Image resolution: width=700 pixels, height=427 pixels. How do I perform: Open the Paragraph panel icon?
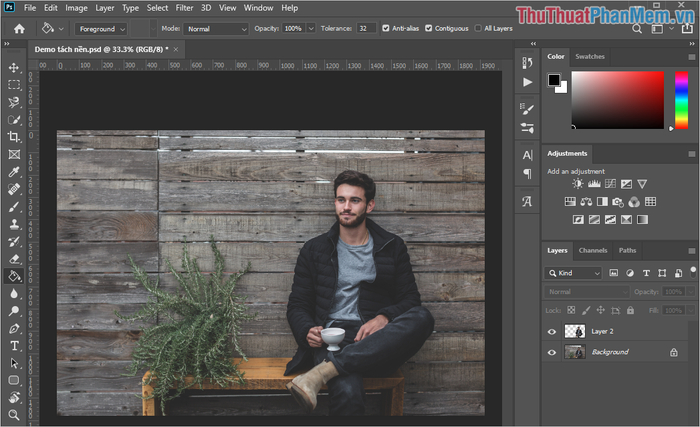[x=527, y=173]
